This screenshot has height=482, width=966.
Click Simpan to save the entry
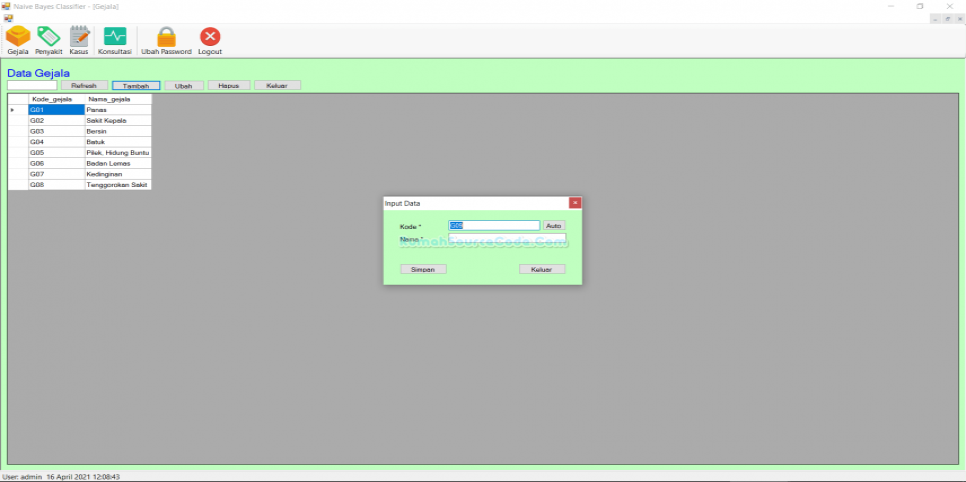[x=423, y=269]
